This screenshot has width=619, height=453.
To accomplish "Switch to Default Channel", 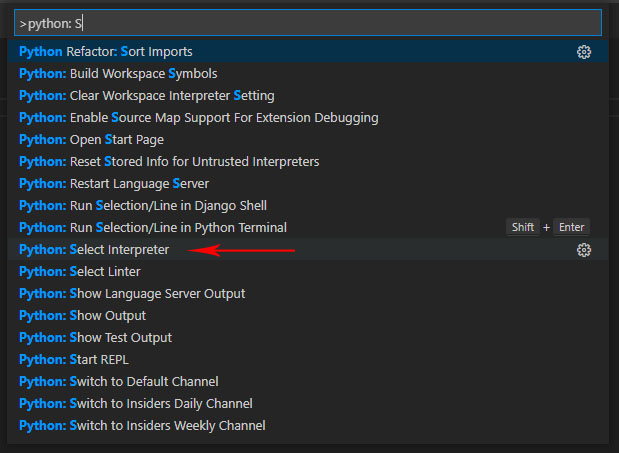I will (x=119, y=381).
